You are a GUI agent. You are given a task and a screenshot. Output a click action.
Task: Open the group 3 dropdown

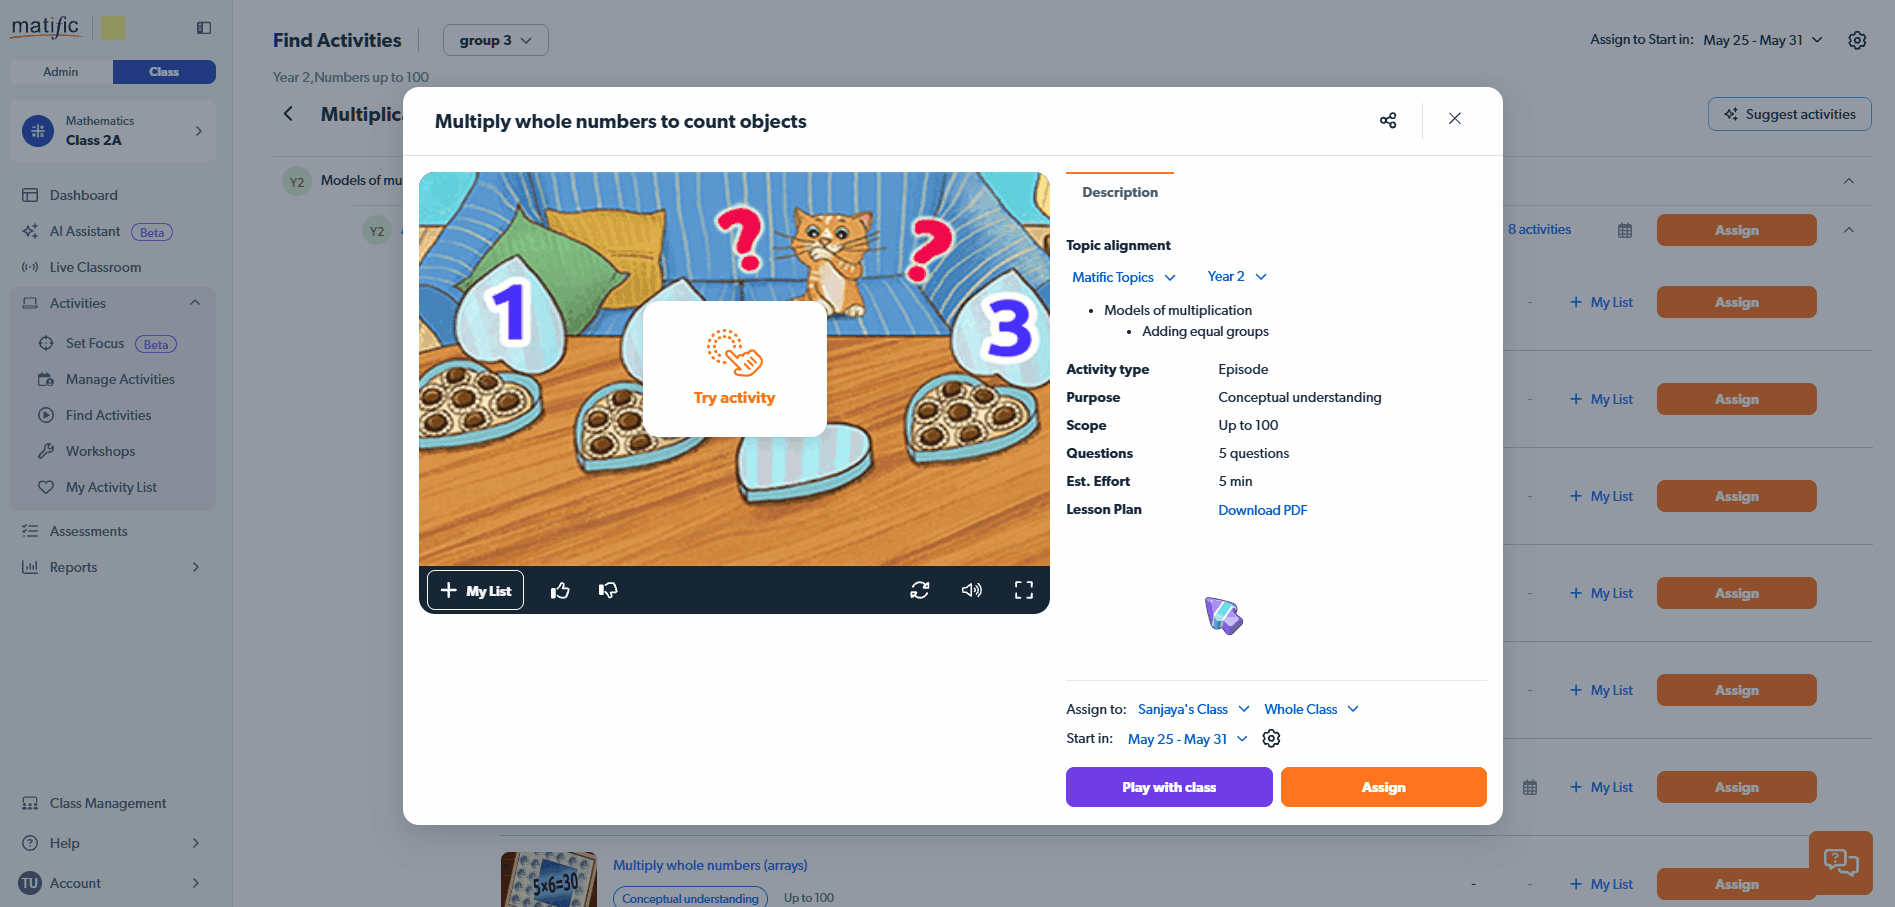tap(495, 40)
